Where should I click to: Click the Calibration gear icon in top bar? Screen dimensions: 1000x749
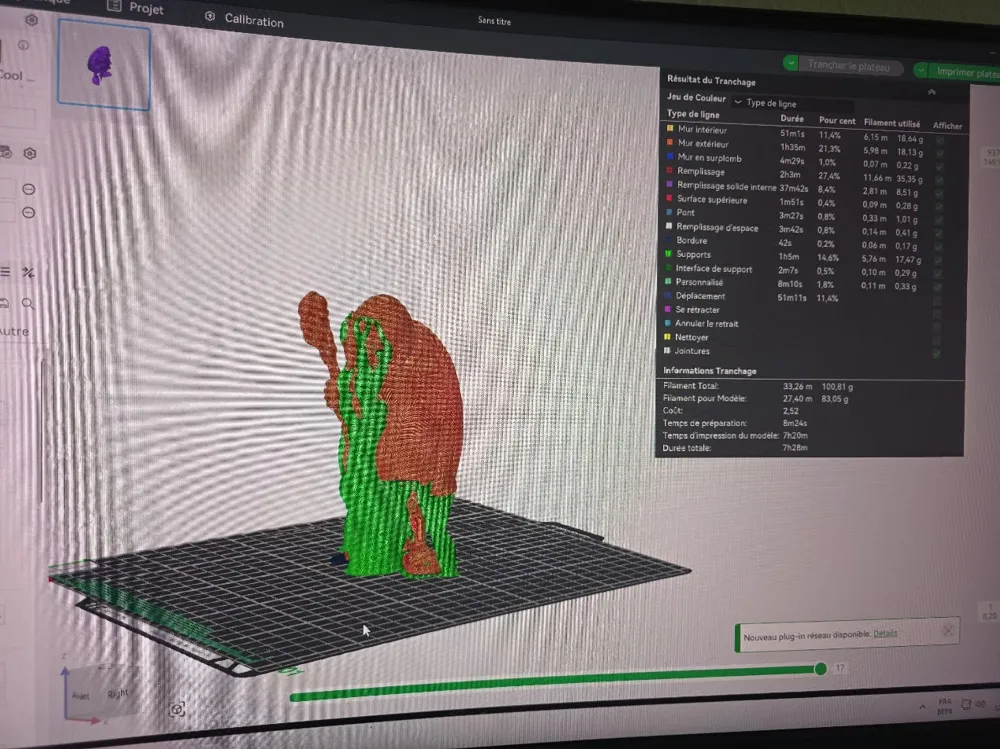point(210,16)
